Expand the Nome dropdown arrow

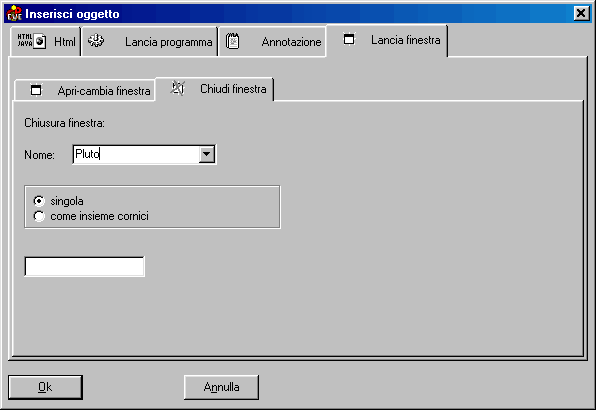[x=207, y=154]
